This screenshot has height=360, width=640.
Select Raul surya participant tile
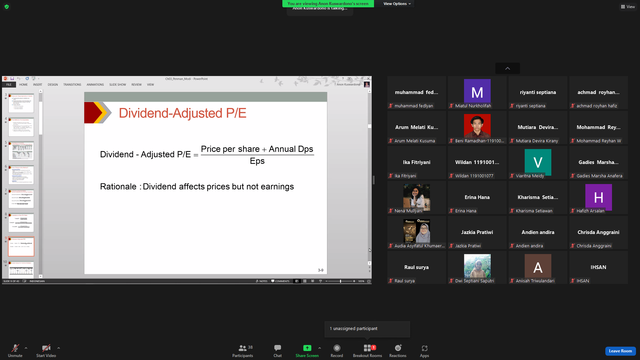coord(417,267)
